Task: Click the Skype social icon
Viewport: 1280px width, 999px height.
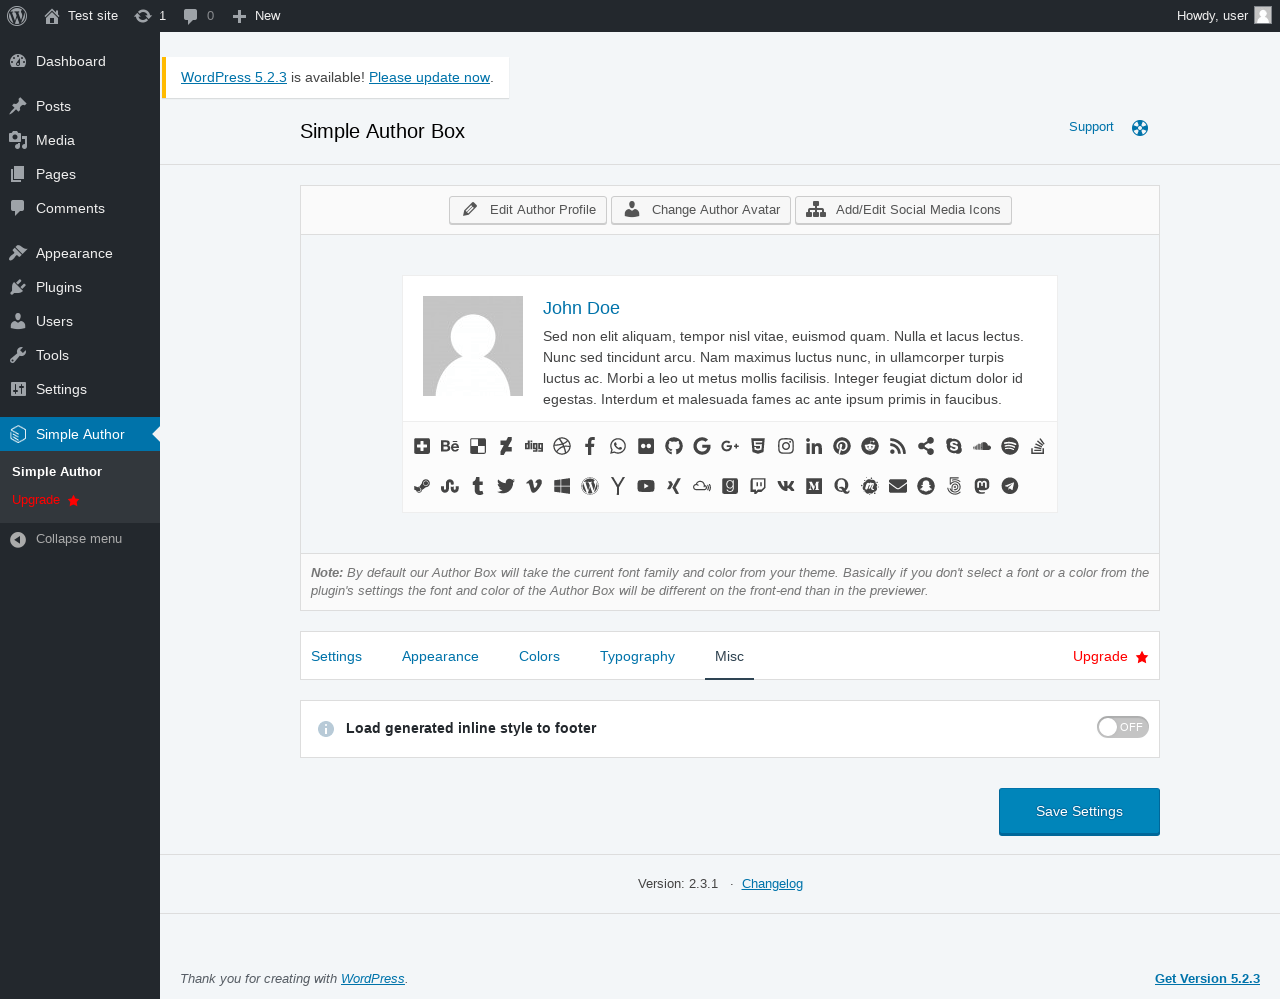Action: coord(954,446)
